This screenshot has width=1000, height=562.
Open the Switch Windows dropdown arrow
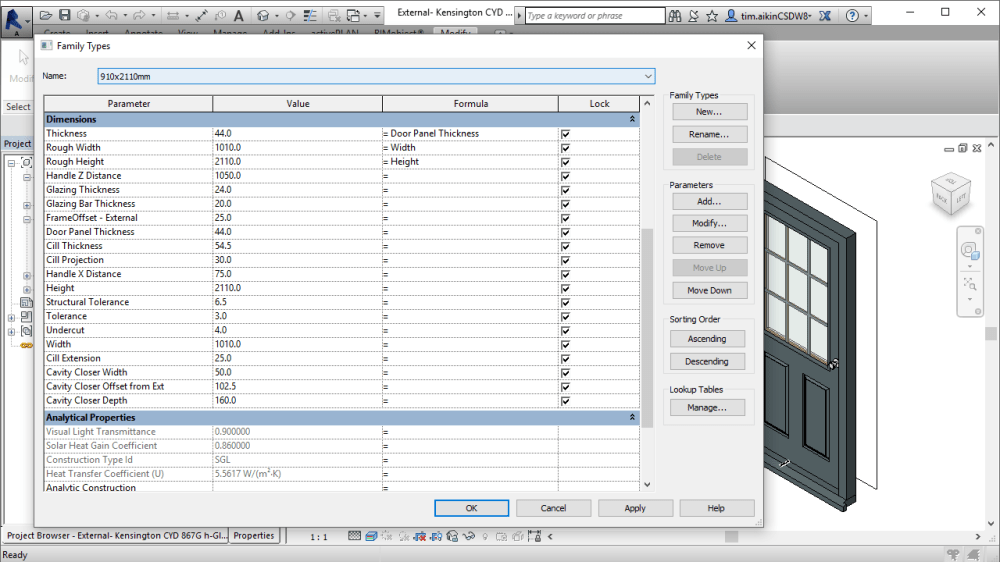365,15
